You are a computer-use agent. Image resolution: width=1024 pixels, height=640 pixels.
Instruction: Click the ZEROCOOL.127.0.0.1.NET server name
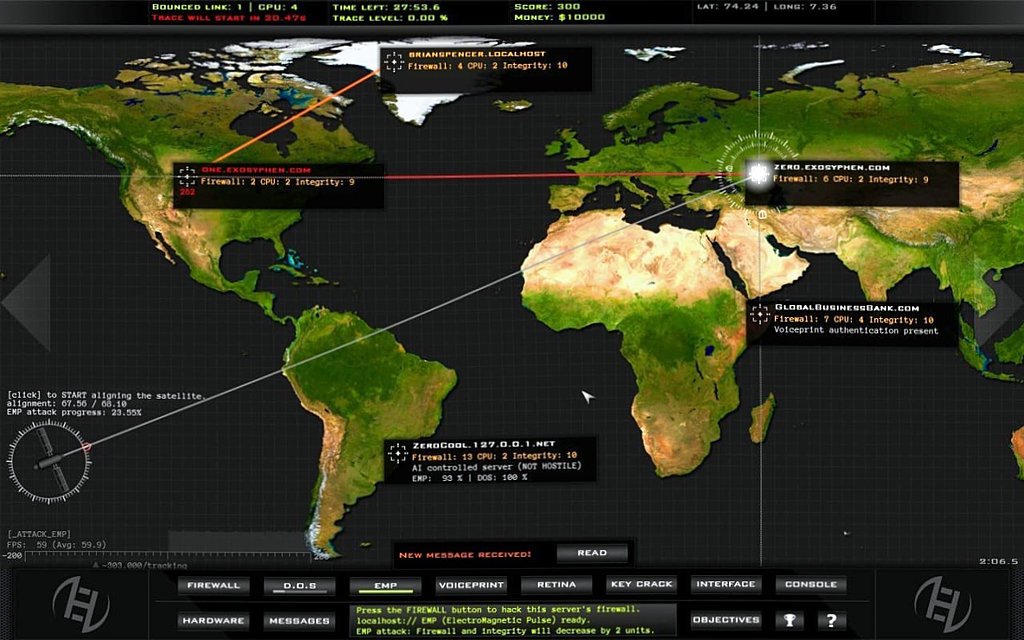point(483,445)
